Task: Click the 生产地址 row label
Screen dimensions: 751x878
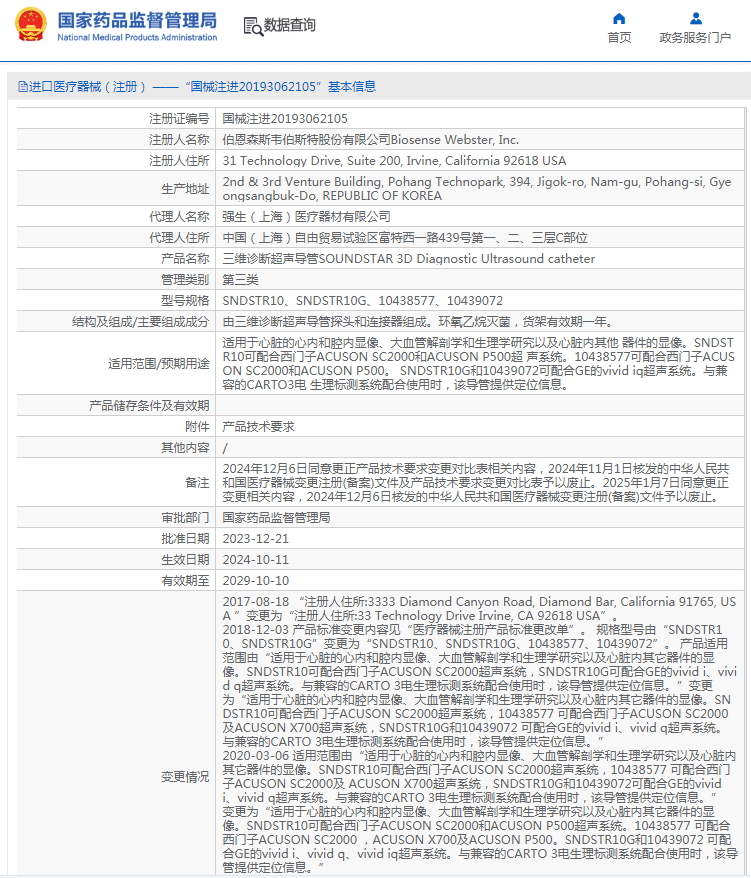Action: 185,189
